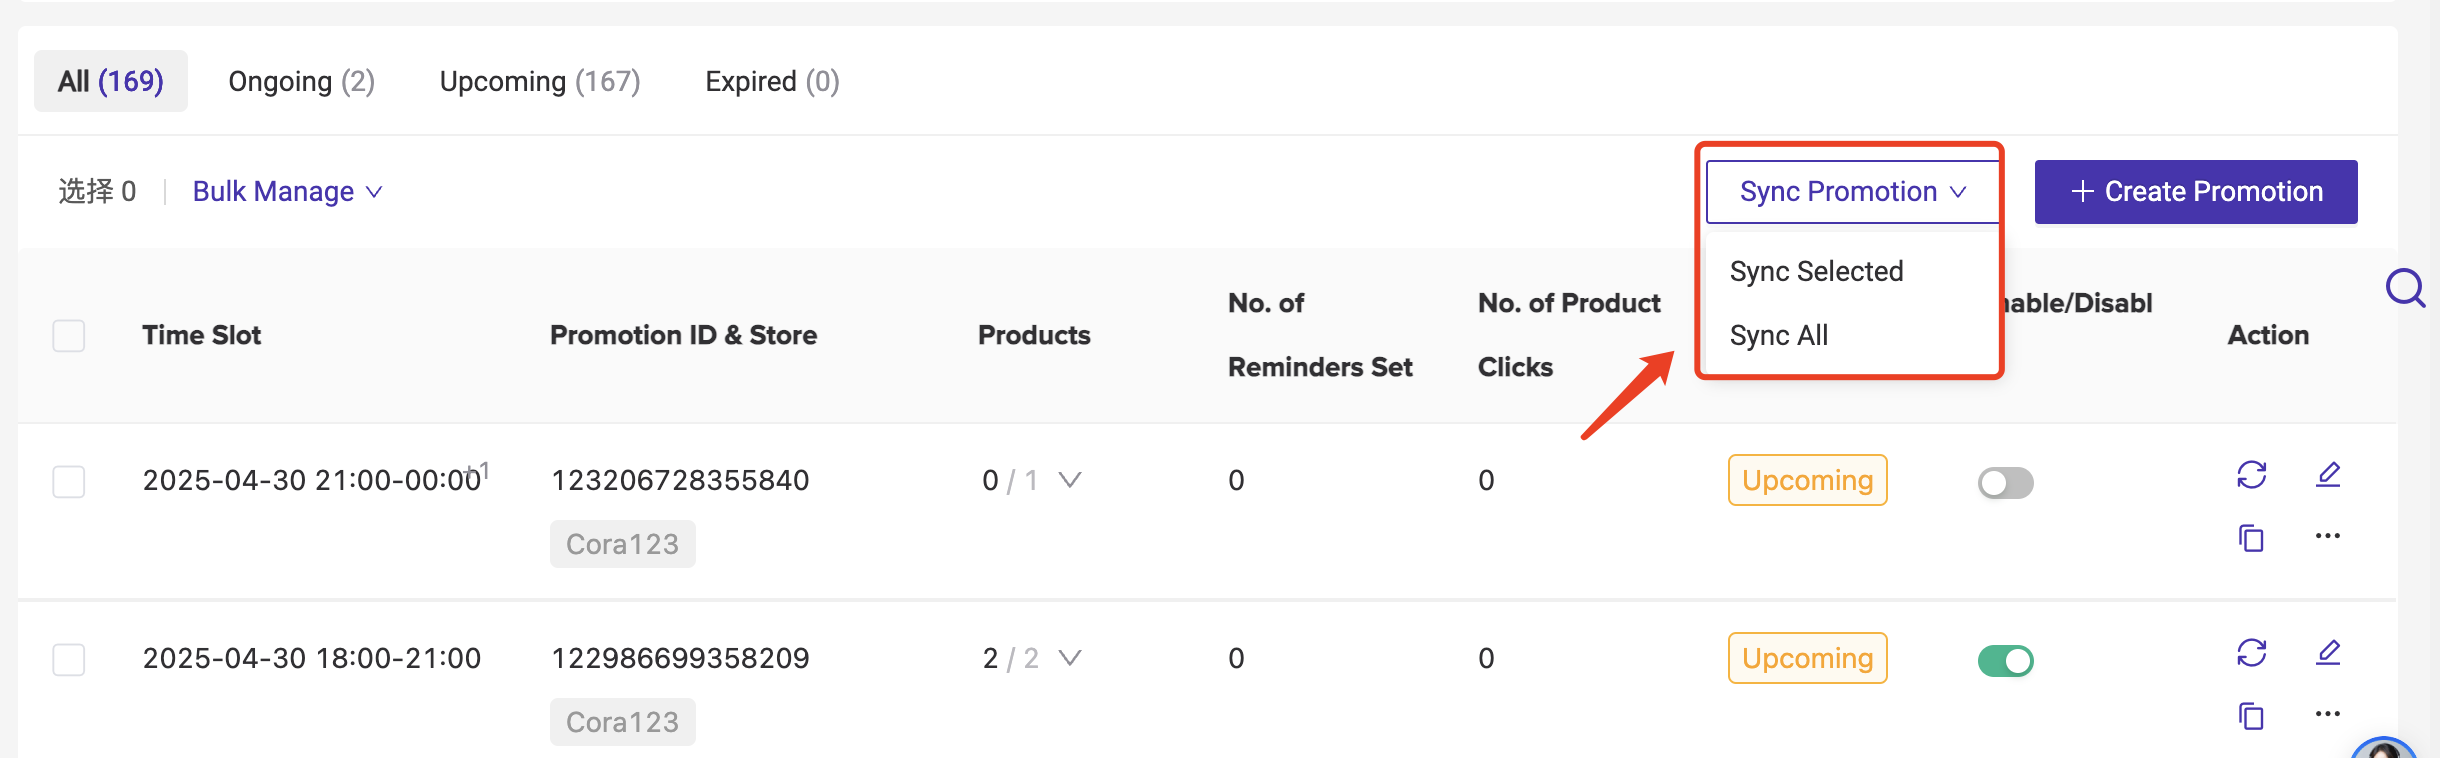2440x758 pixels.
Task: Expand products list showing 2 / 2
Action: pyautogui.click(x=1069, y=658)
